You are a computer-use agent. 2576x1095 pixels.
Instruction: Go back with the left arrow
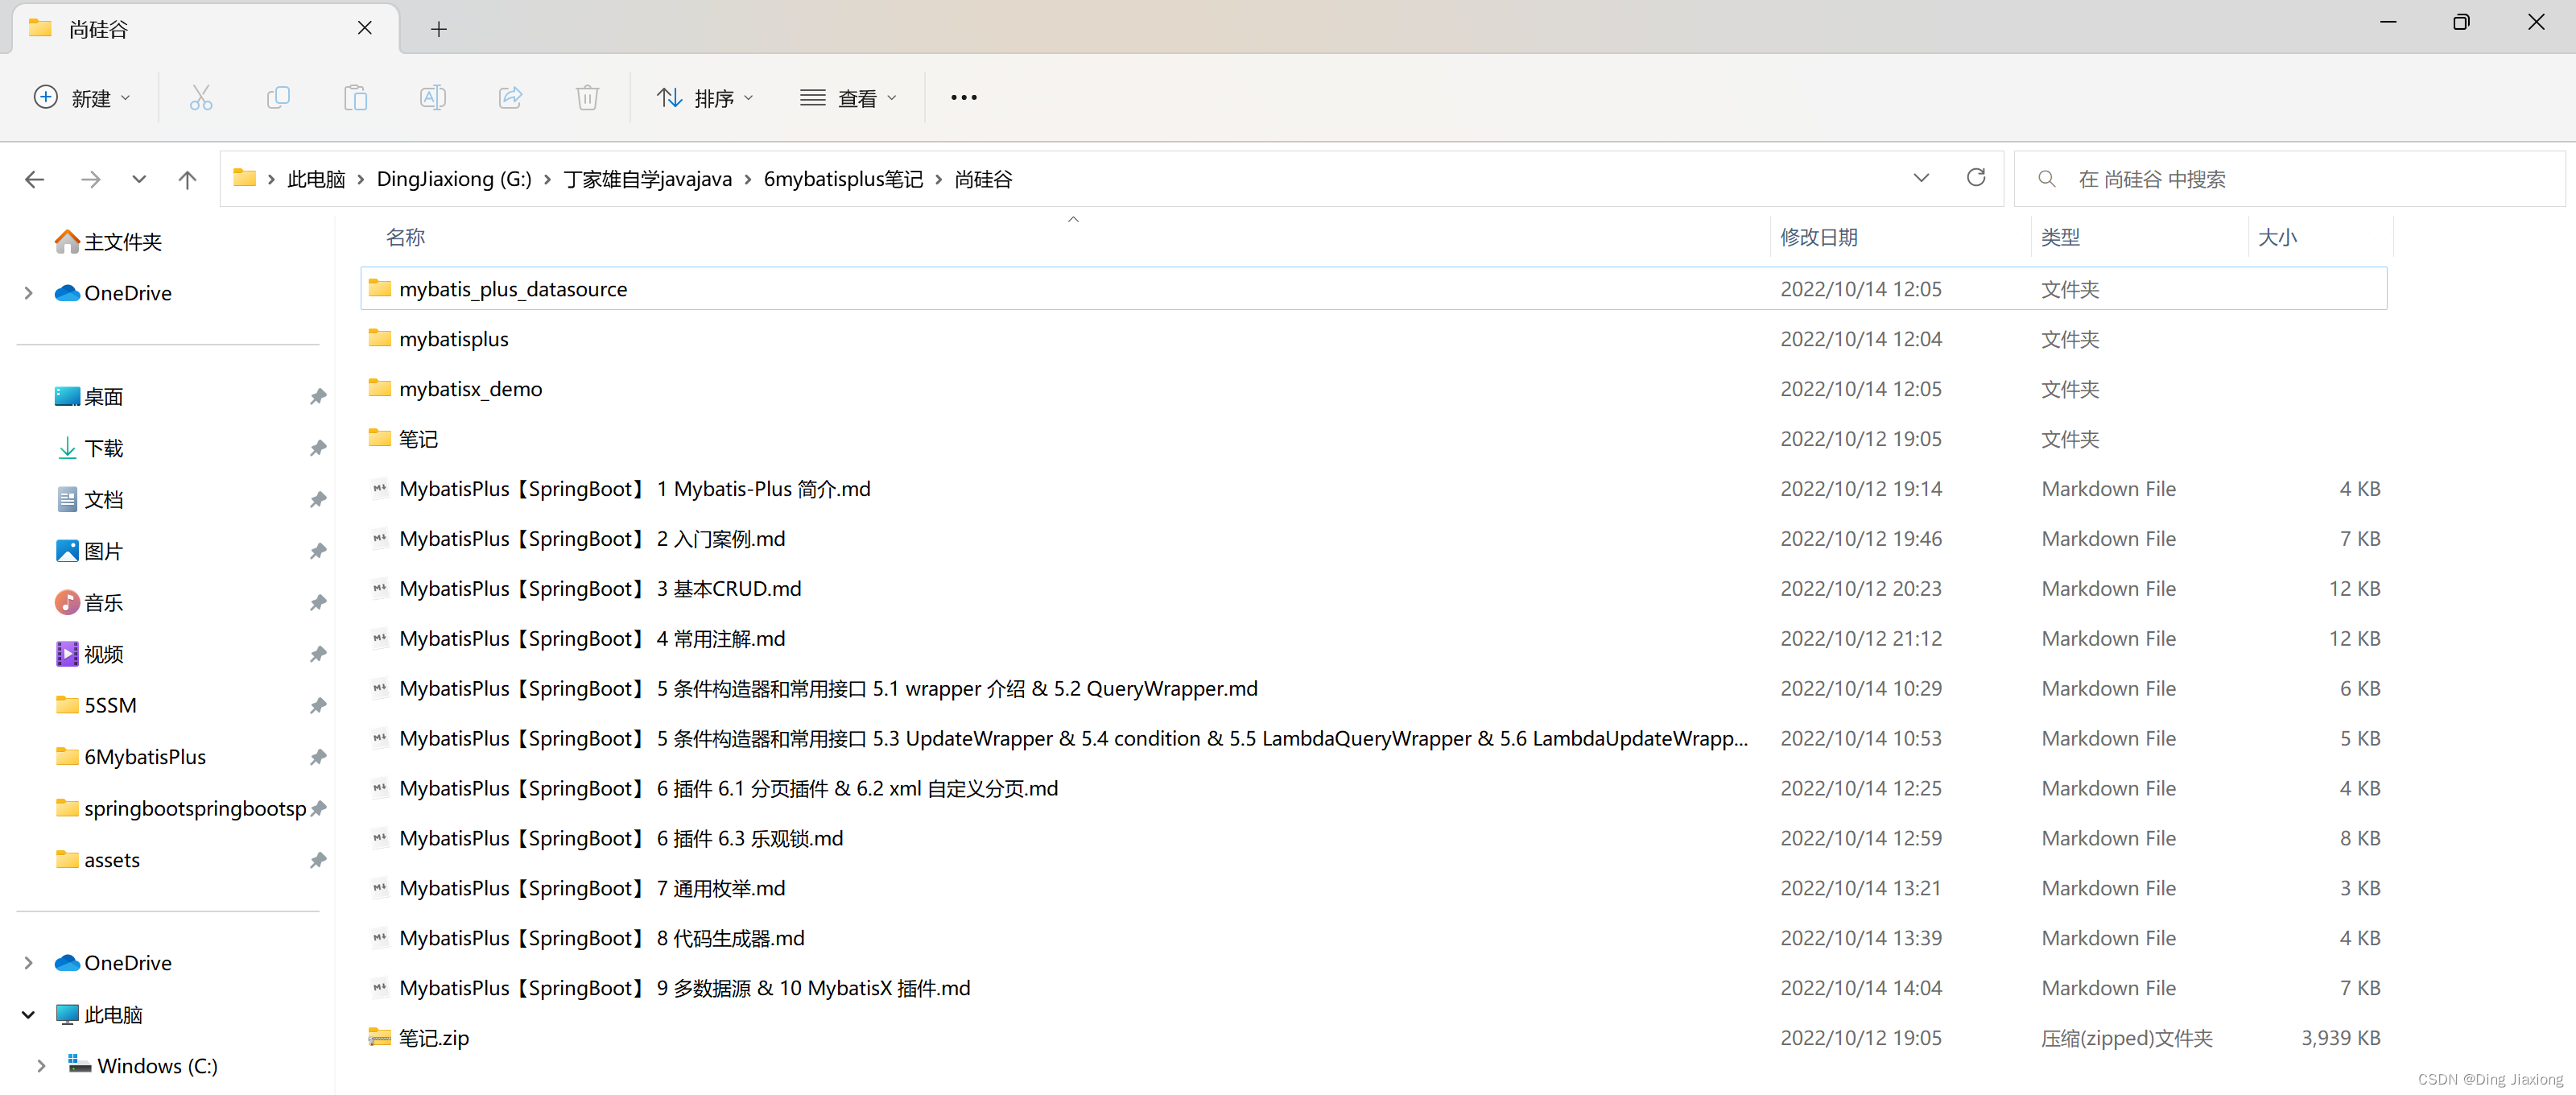click(35, 179)
